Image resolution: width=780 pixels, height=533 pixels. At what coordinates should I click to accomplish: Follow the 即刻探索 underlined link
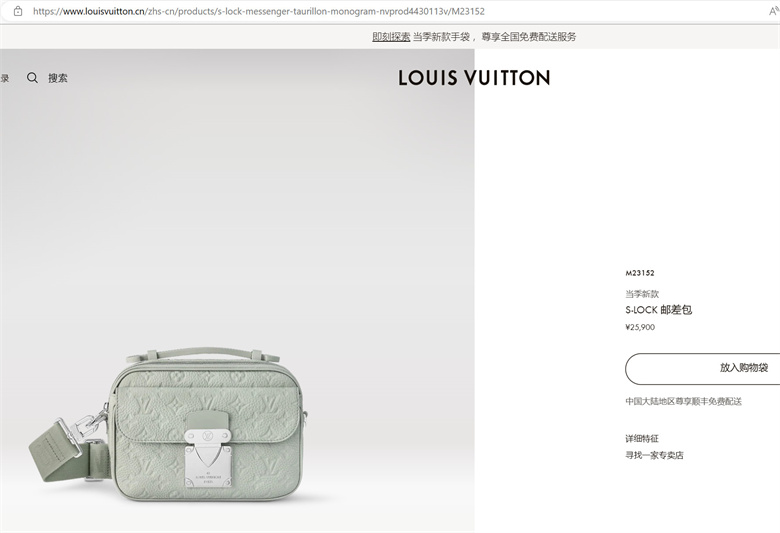tap(391, 36)
